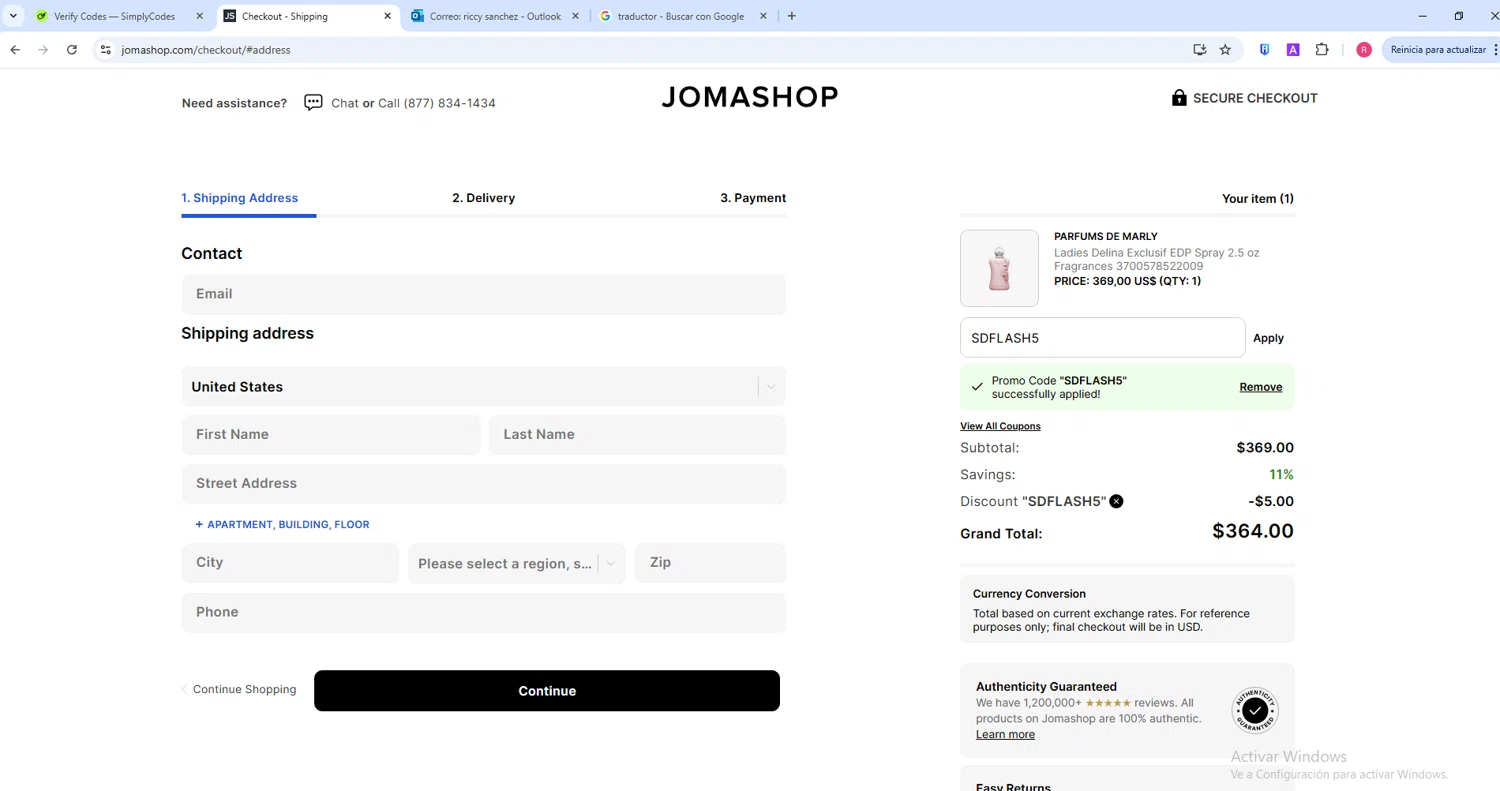The image size is (1500, 791).
Task: Click the install app icon in address bar
Action: [1199, 49]
